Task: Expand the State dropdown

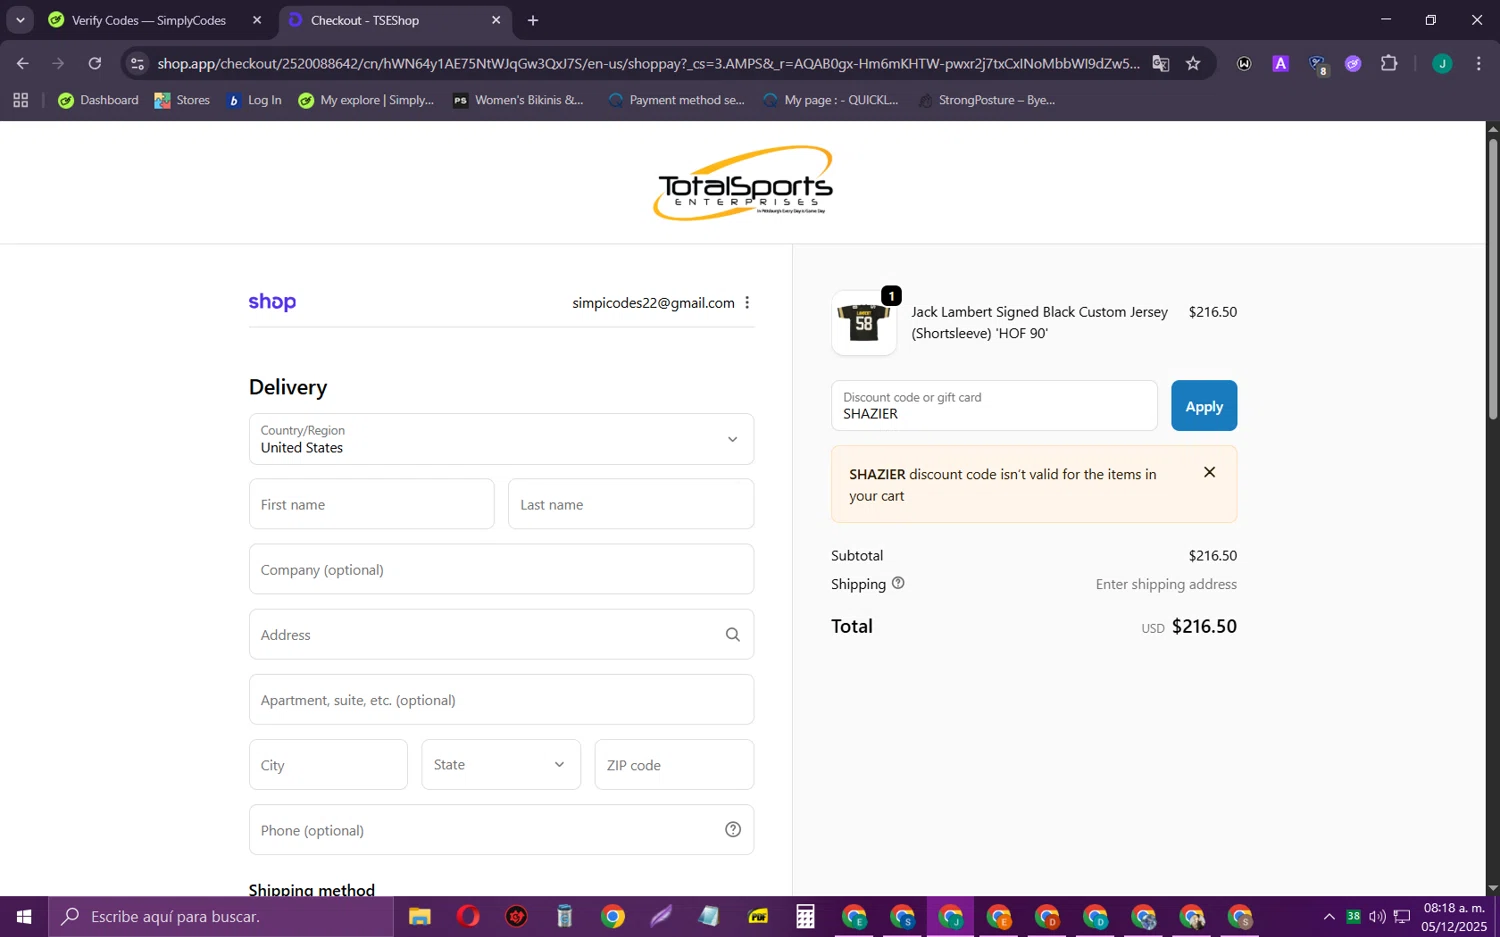Action: click(x=501, y=765)
